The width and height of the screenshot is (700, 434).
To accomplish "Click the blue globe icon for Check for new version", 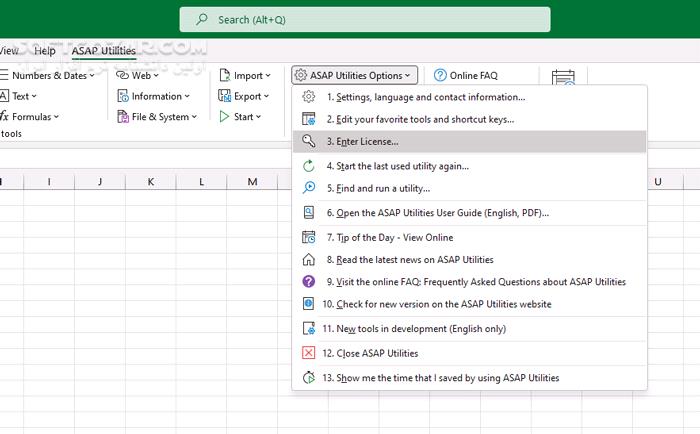I will click(x=308, y=304).
